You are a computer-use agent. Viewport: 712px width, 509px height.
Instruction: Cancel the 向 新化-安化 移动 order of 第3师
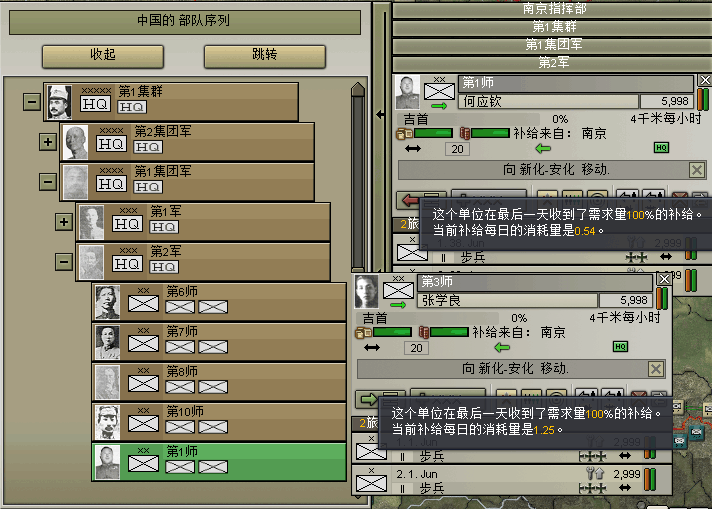pos(656,369)
